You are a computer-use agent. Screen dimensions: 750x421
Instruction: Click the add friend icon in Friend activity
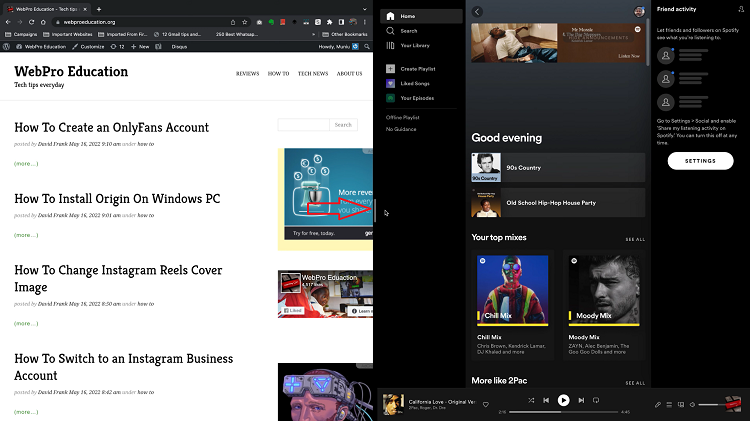[x=741, y=9]
